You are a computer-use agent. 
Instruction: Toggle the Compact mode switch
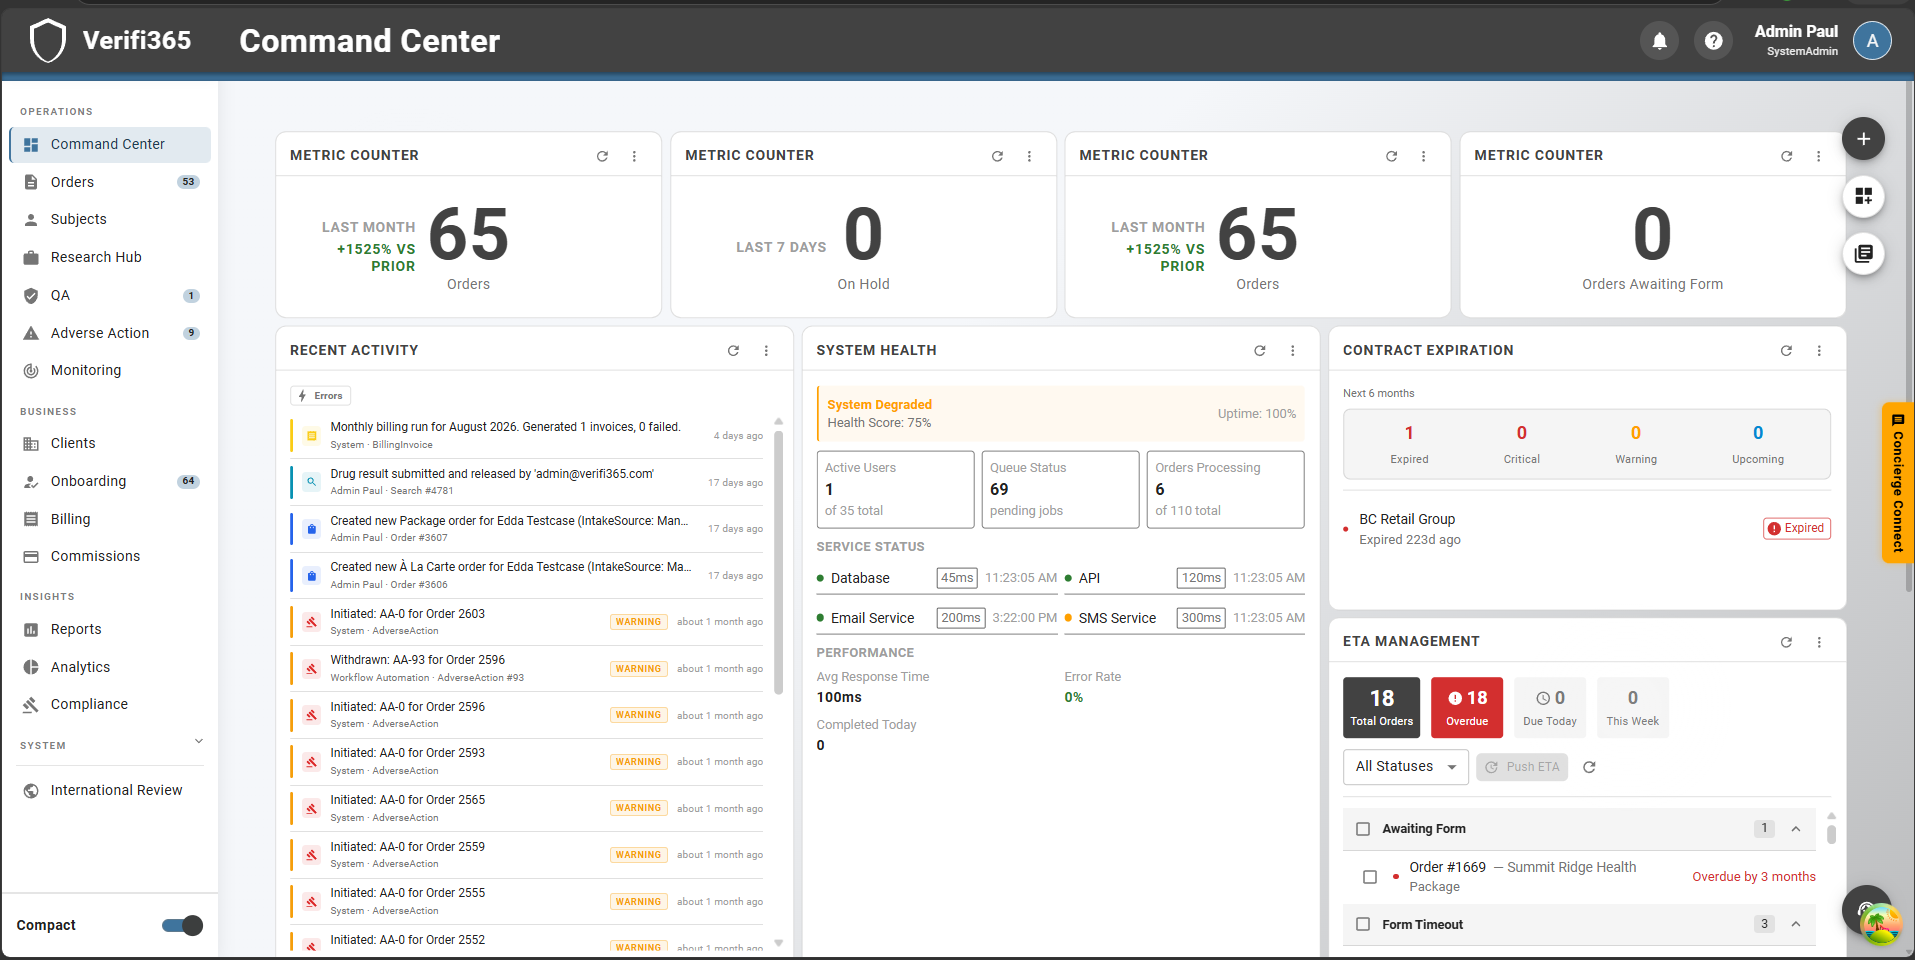[182, 926]
